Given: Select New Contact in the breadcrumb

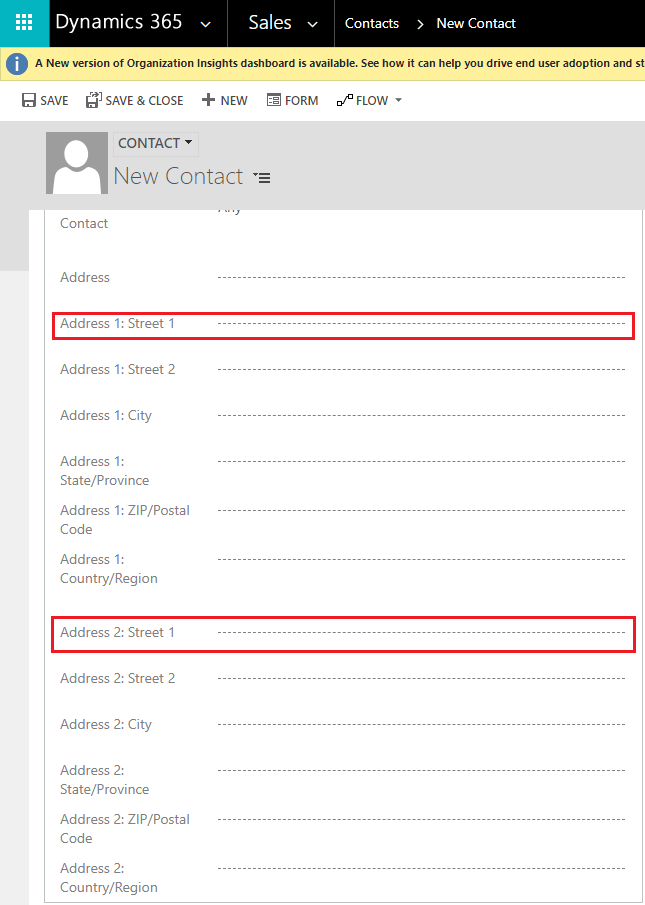Looking at the screenshot, I should [x=476, y=24].
